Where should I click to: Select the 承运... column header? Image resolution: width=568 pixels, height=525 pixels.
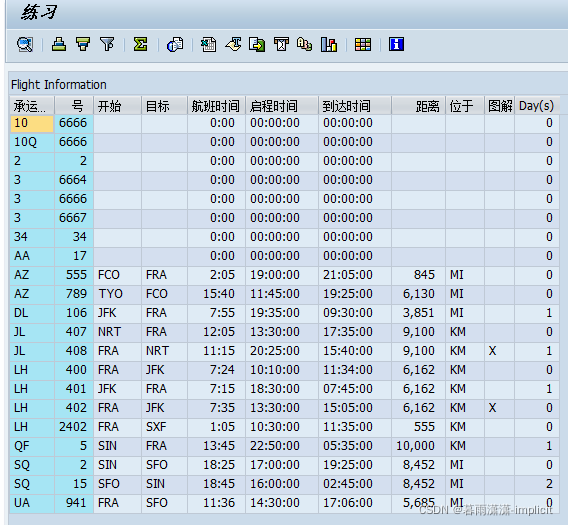click(32, 106)
